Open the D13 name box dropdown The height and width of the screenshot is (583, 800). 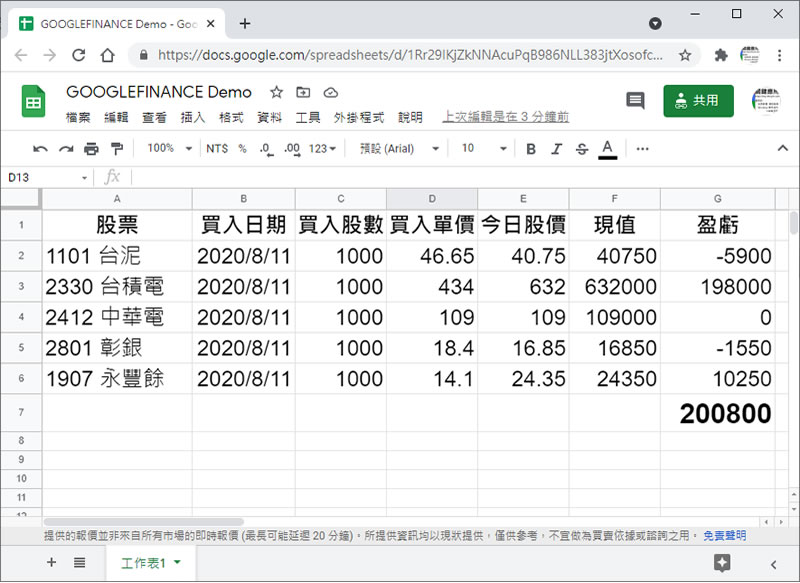click(84, 178)
